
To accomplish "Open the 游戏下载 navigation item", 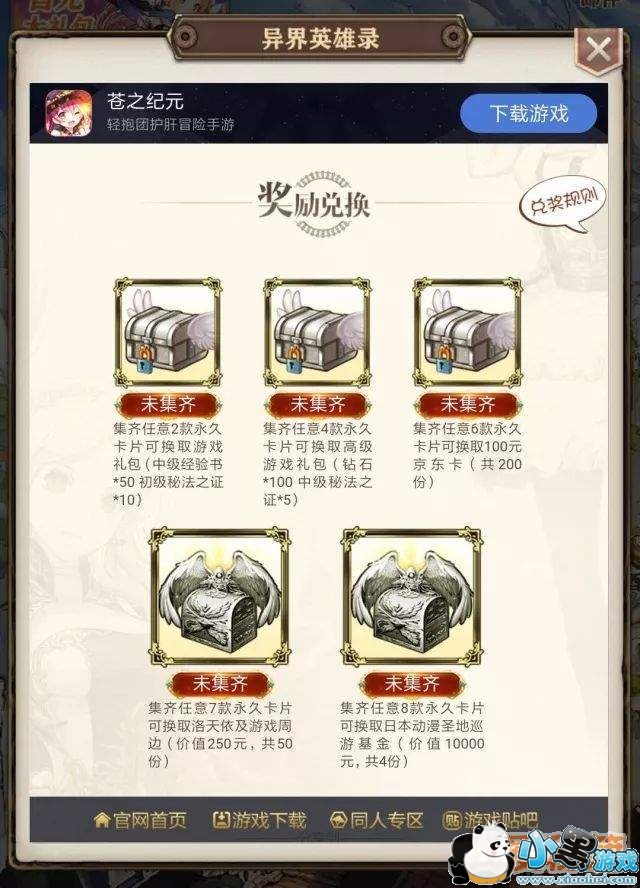I will click(x=259, y=820).
